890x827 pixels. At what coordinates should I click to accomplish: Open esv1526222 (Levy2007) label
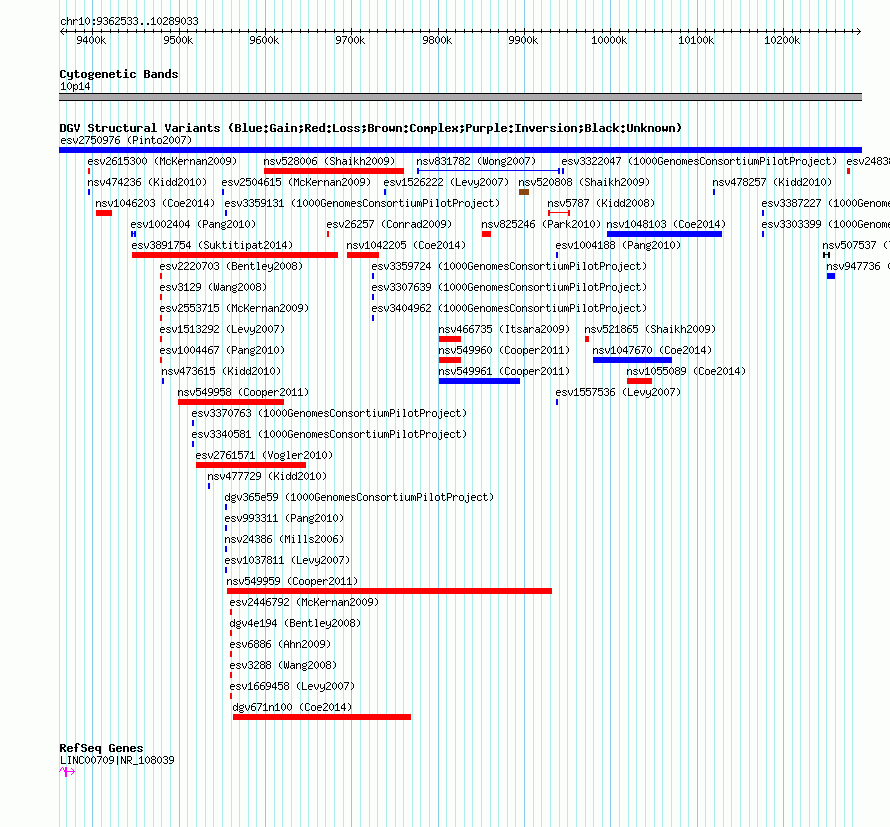446,182
